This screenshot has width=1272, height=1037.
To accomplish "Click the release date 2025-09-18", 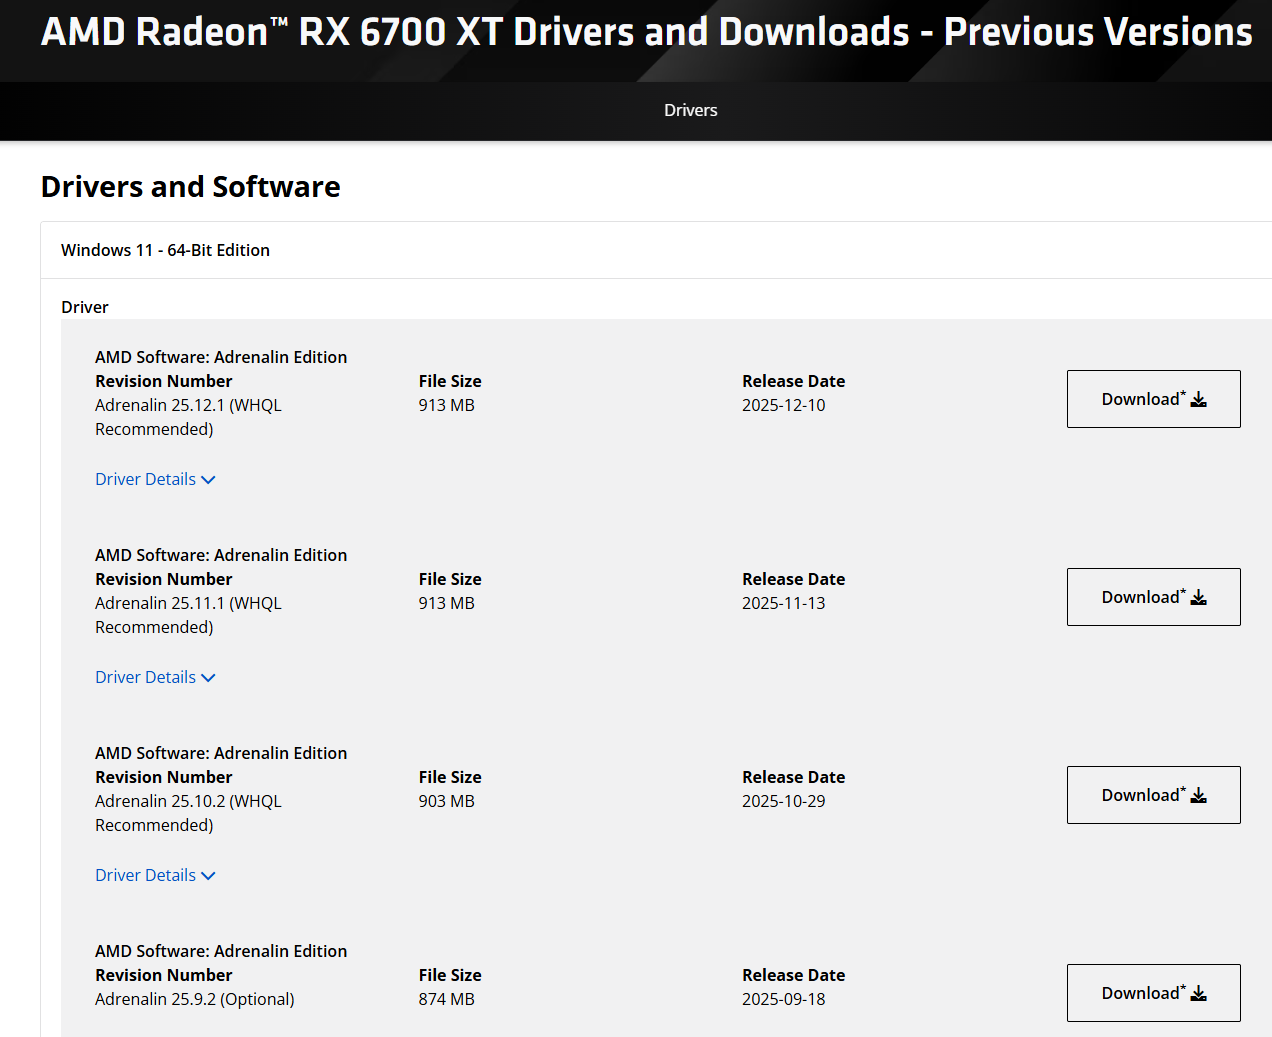I will [x=783, y=999].
